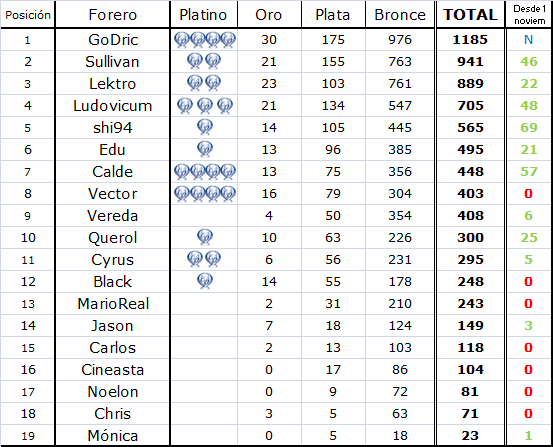
Task: Click shi94's green 69 value
Action: click(528, 127)
